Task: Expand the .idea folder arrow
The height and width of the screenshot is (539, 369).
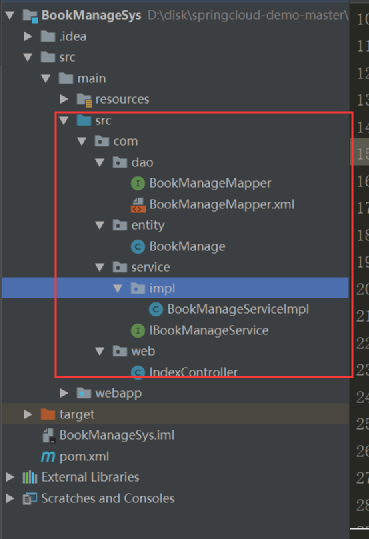Action: point(28,36)
